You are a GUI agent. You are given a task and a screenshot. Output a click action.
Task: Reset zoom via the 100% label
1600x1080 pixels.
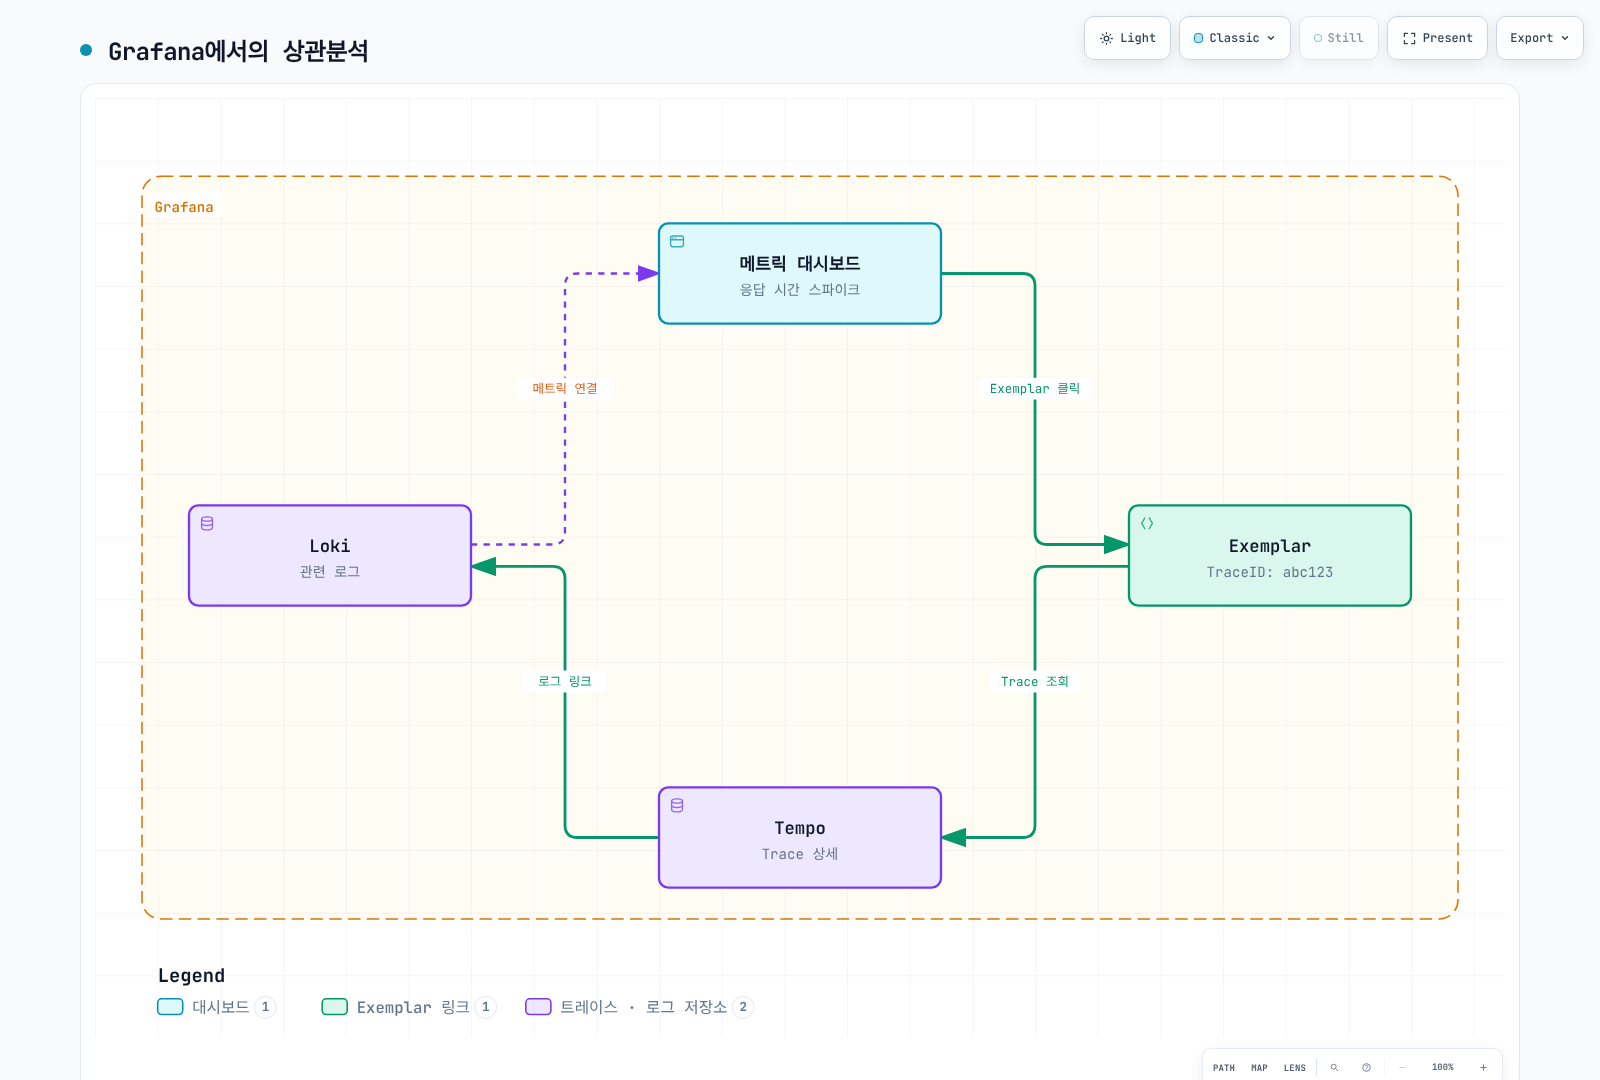[1443, 1068]
